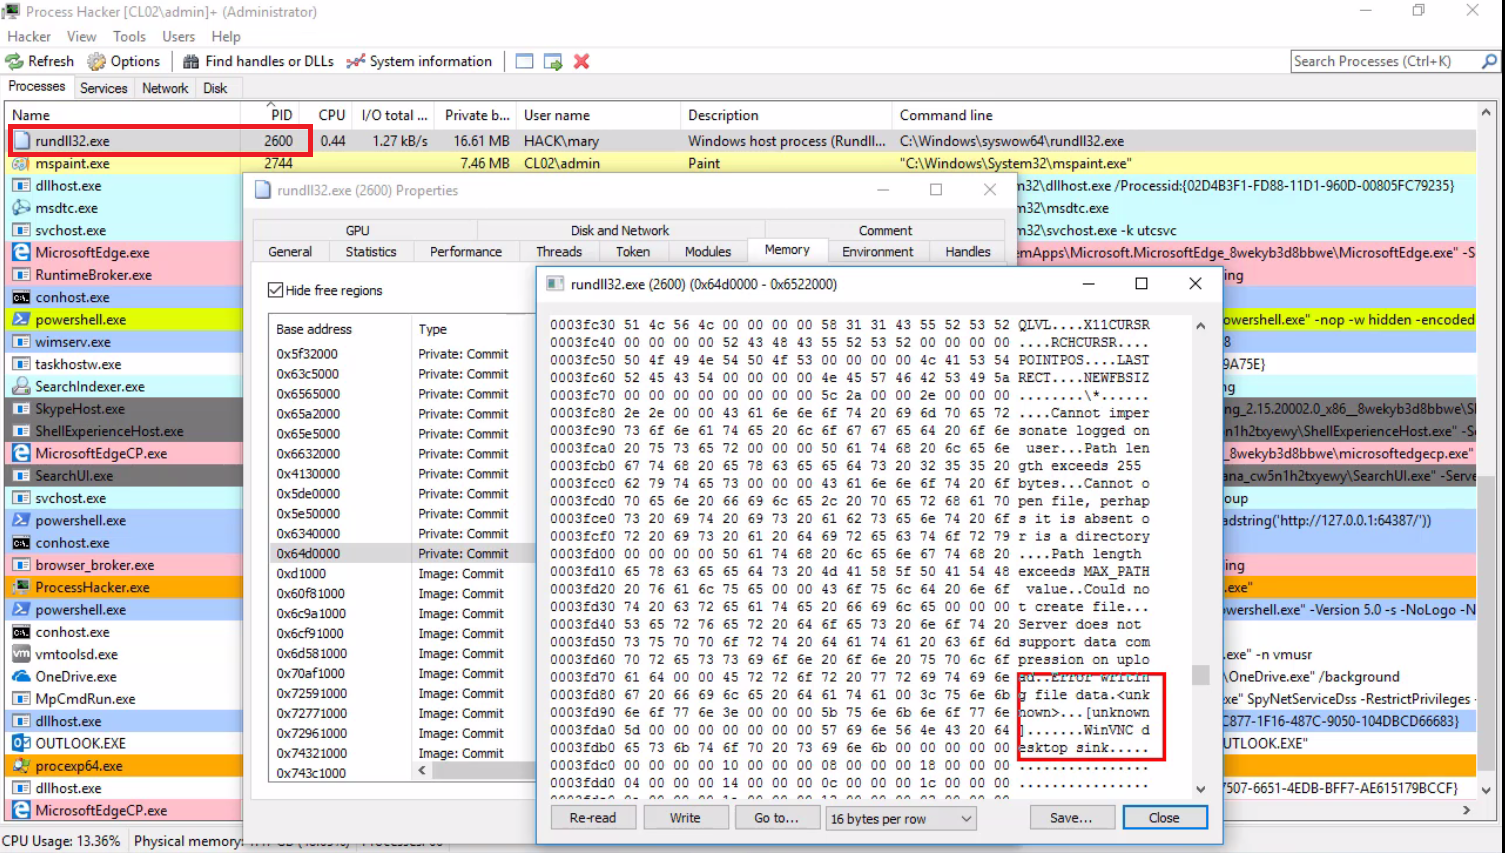Screen dimensions: 1505x853
Task: Select the SearchIndexer.exe process icon
Action: (21, 386)
